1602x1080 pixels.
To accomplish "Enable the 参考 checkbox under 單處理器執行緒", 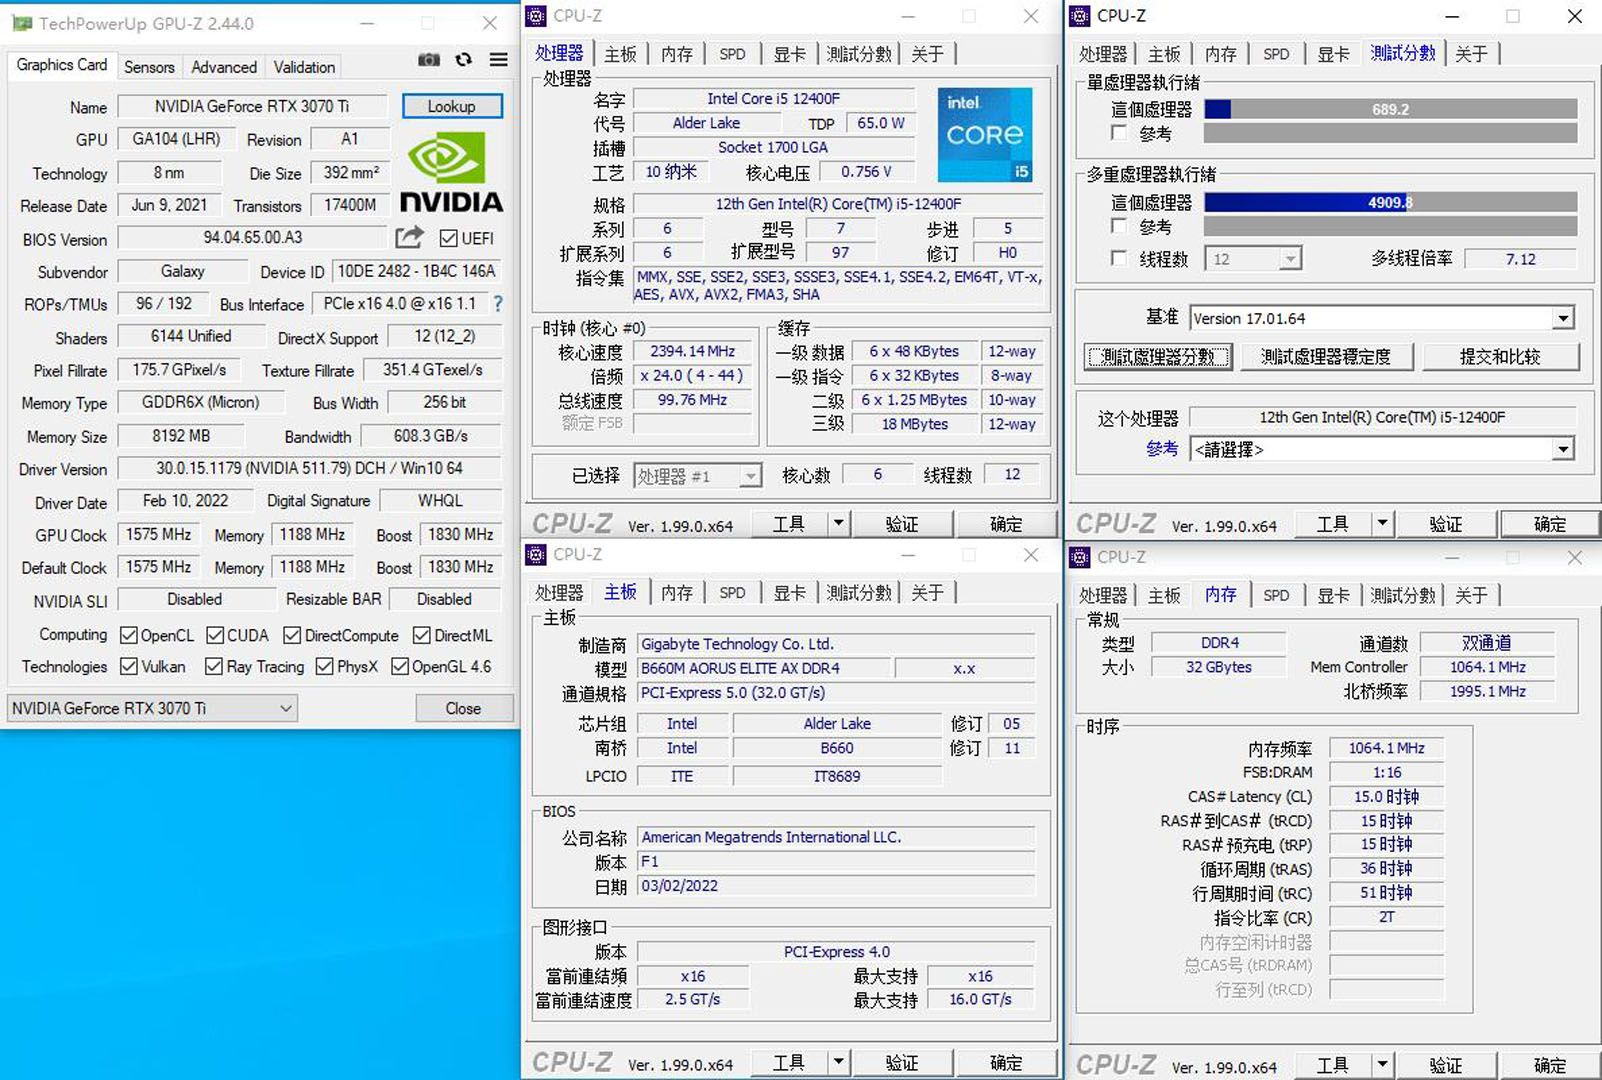I will pyautogui.click(x=1118, y=133).
